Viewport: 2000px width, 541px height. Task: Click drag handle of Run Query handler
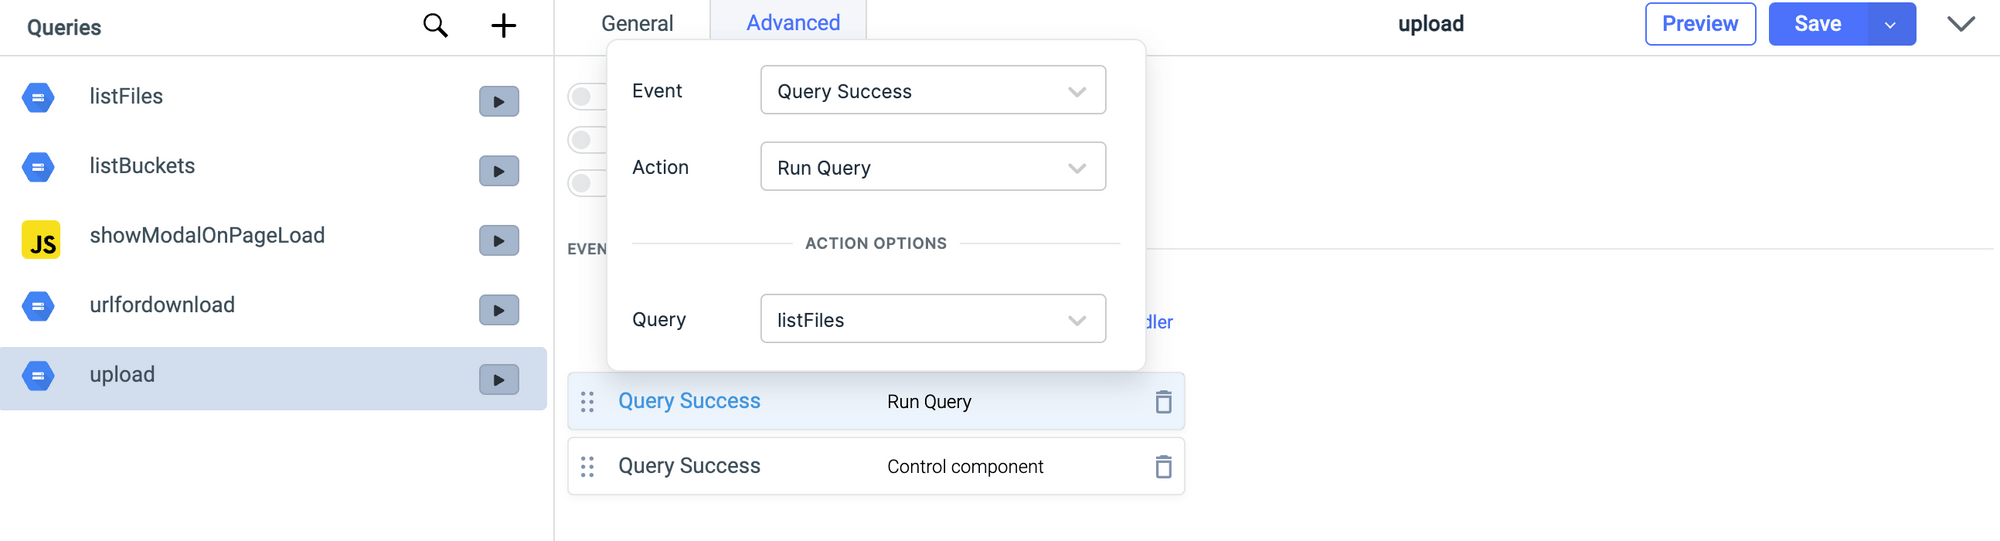point(588,402)
